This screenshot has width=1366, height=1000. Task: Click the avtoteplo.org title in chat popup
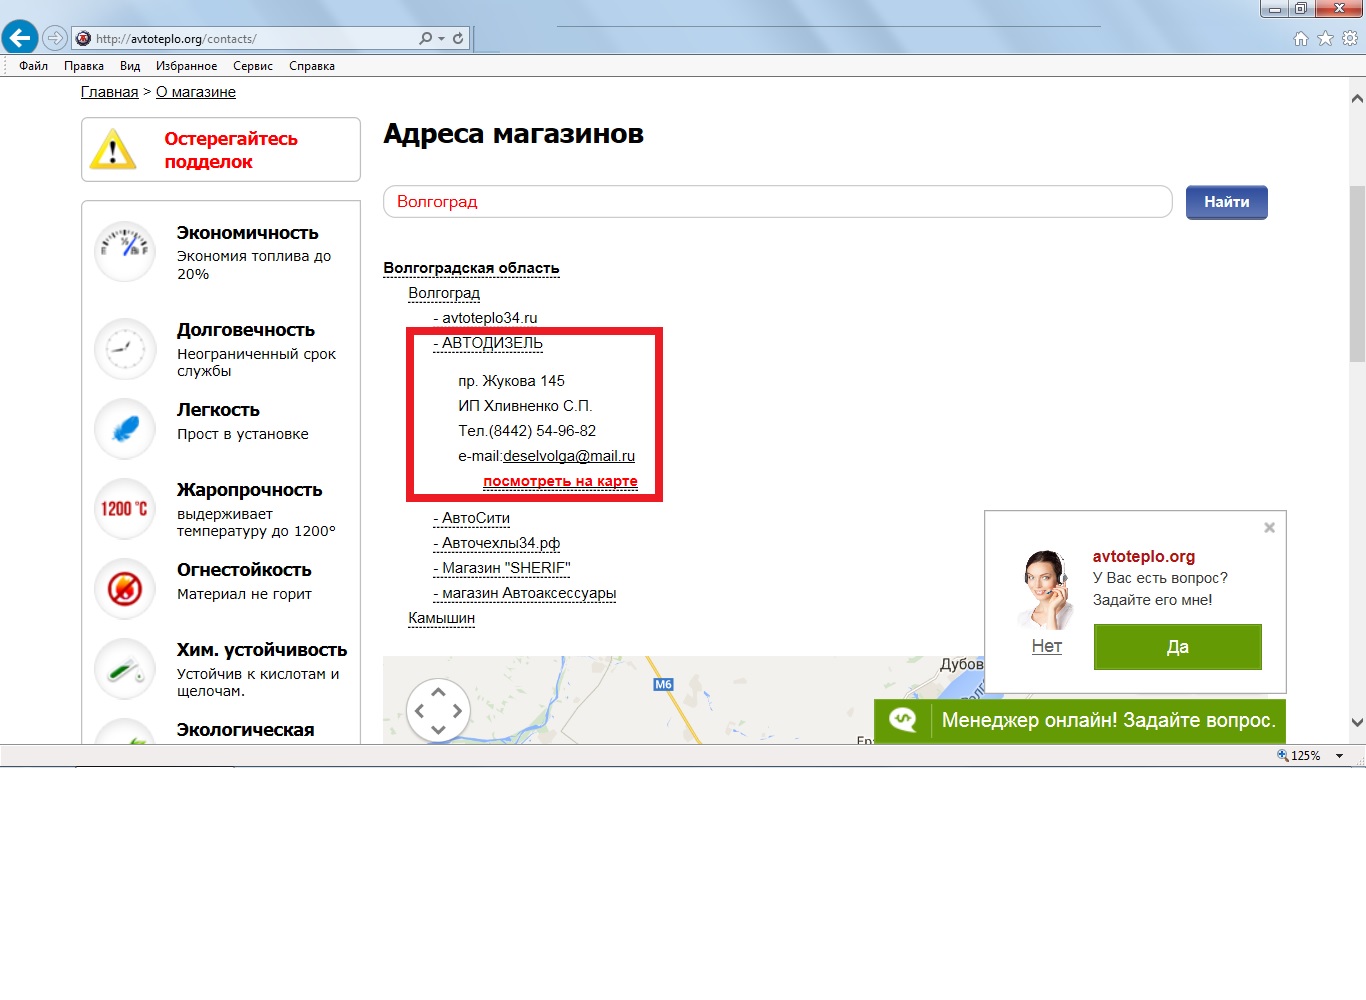[x=1144, y=556]
